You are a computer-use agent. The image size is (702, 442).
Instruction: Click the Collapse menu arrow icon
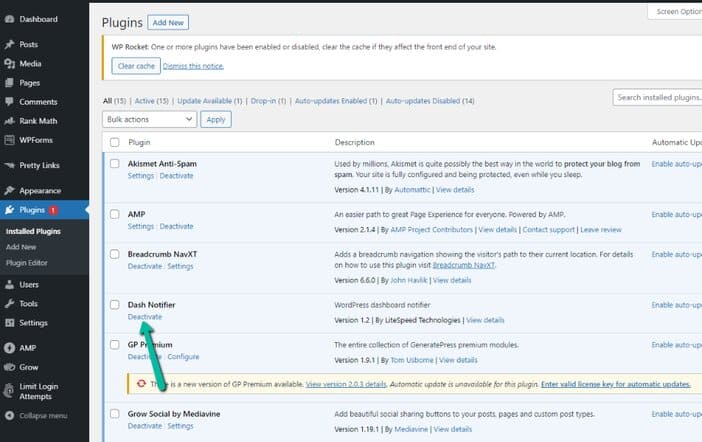[9, 416]
